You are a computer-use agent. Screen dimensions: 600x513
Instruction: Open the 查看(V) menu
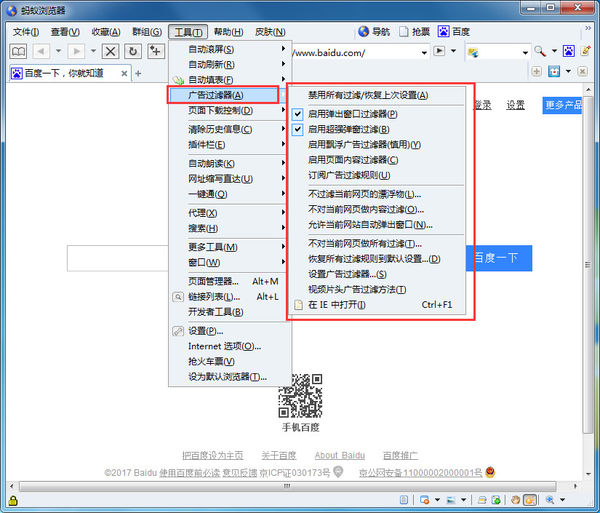(65, 32)
